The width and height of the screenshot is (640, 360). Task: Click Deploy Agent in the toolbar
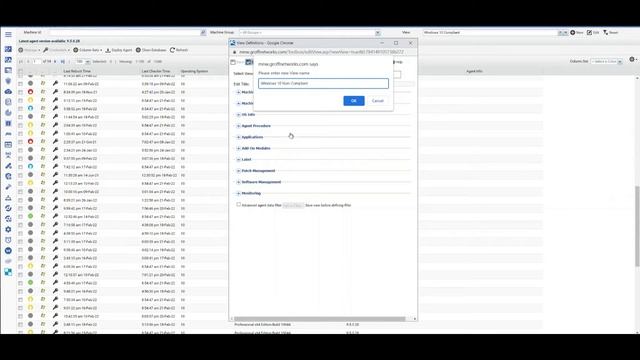119,50
